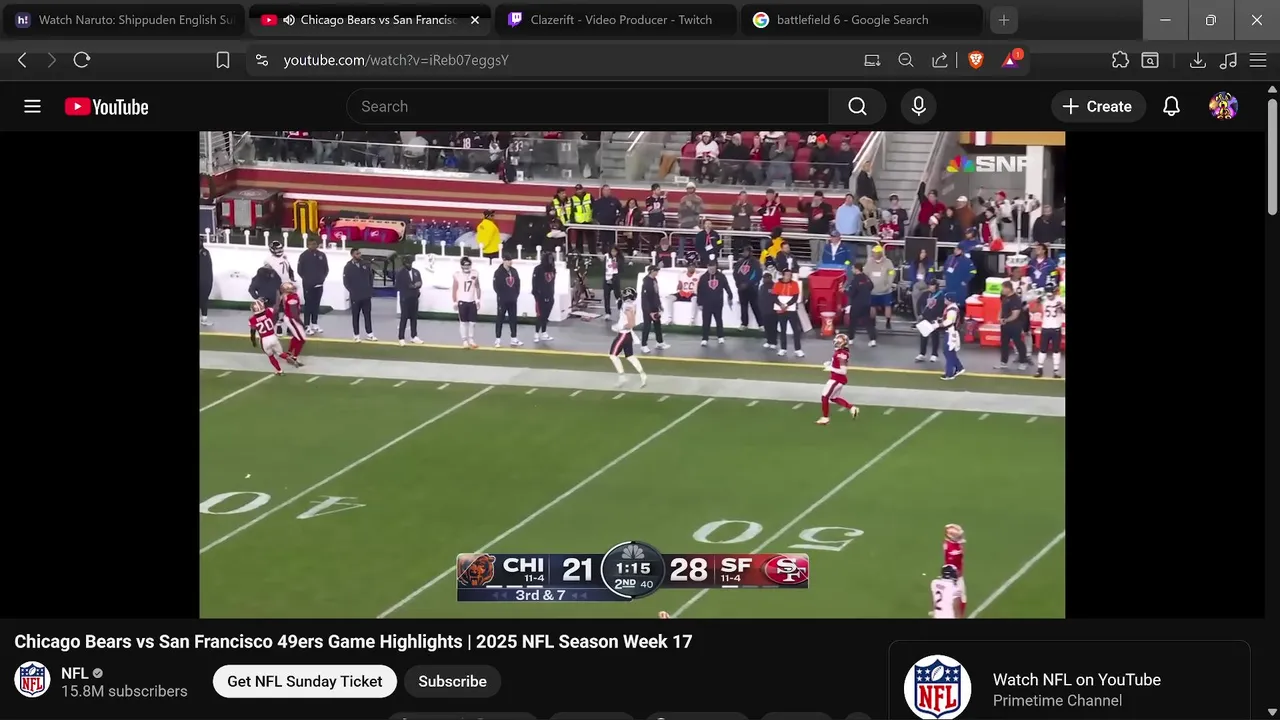Click the 15.8M subscribers text
Image resolution: width=1280 pixels, height=720 pixels.
124,691
